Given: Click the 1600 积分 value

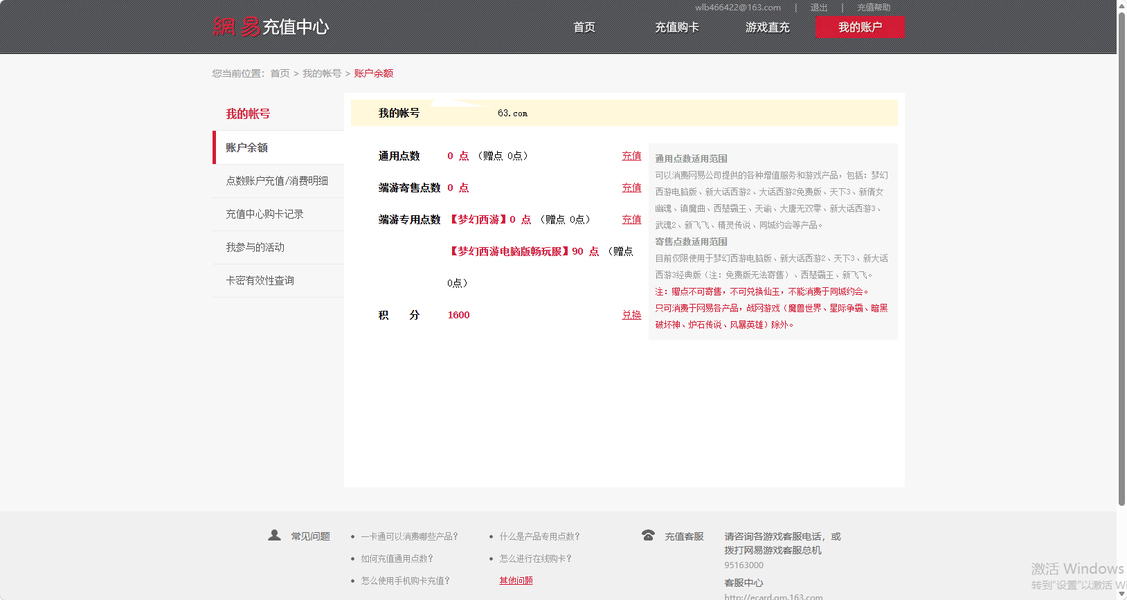Looking at the screenshot, I should [x=459, y=315].
